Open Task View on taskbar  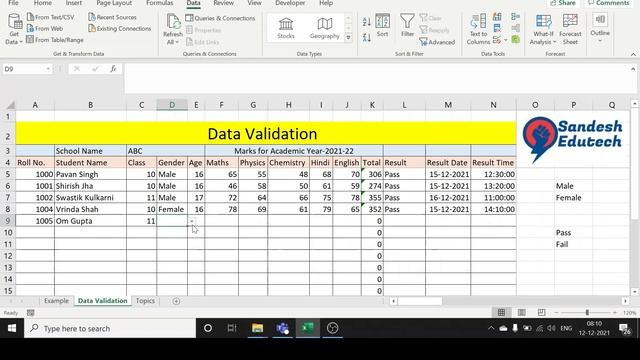coord(232,328)
